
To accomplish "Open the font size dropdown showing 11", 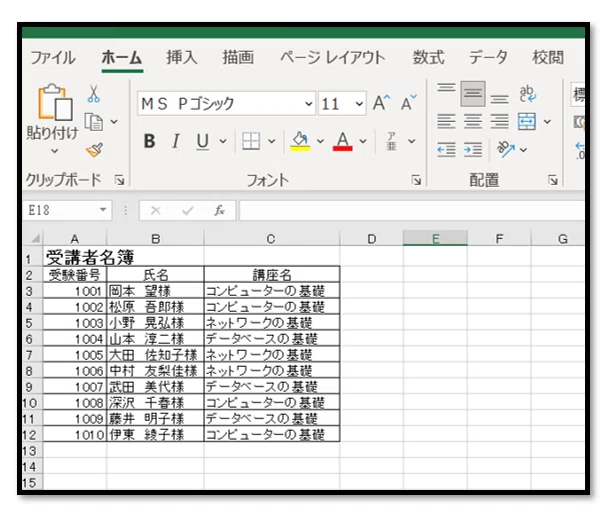I will [x=359, y=104].
